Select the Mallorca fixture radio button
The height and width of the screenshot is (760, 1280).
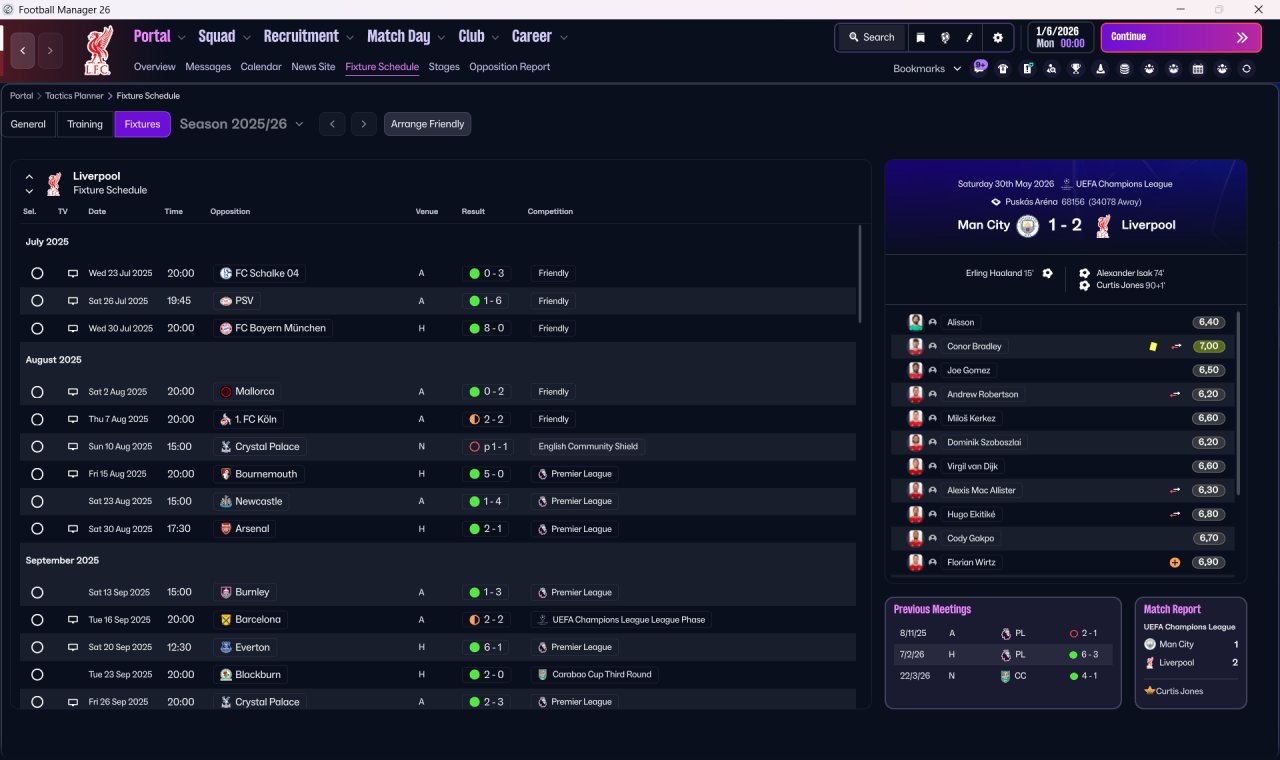tap(37, 392)
